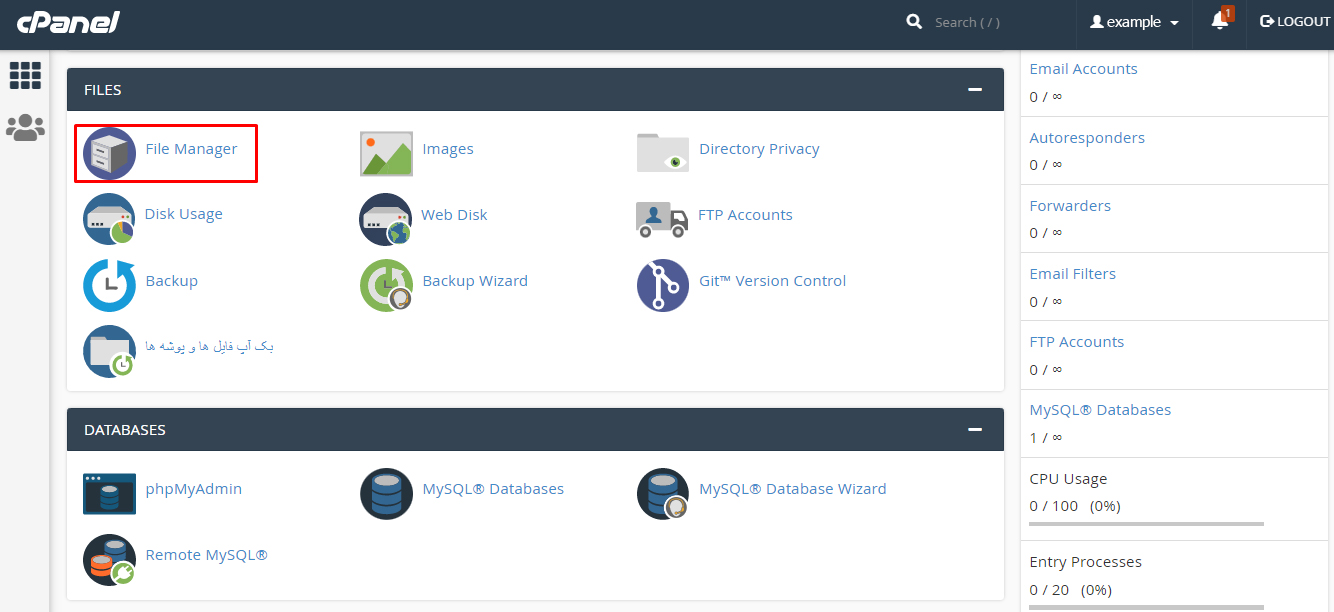Click the Remote MySQL icon
Viewport: 1334px width, 612px height.
pos(109,559)
